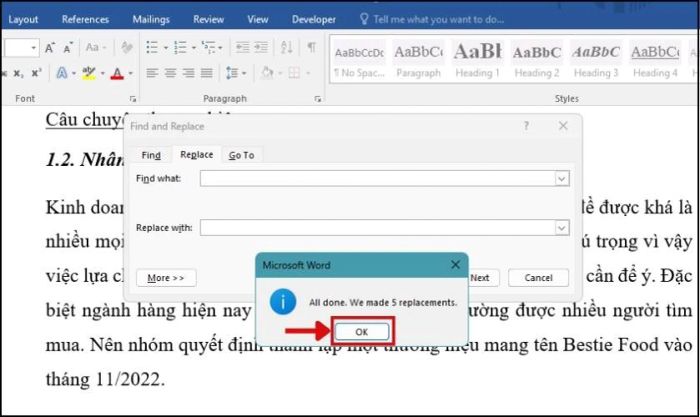This screenshot has width=700, height=417.
Task: Apply Superscript formatting
Action: coord(36,73)
